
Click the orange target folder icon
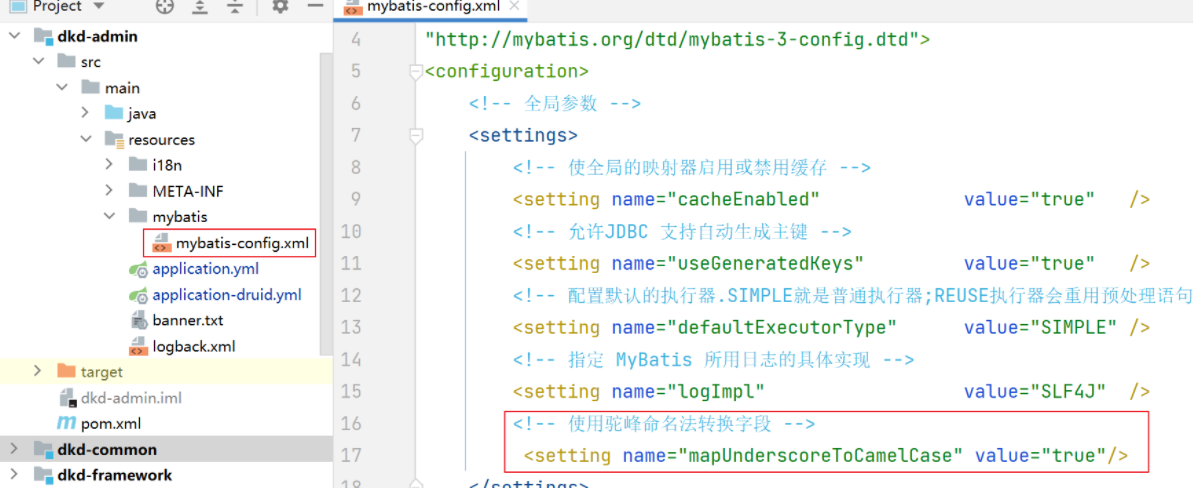(x=67, y=371)
